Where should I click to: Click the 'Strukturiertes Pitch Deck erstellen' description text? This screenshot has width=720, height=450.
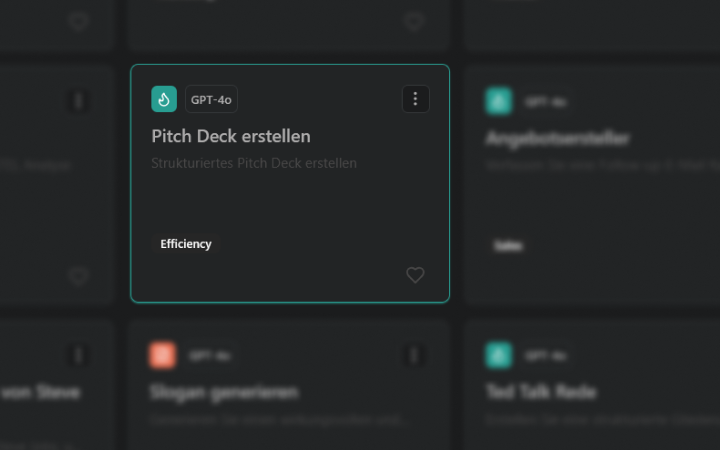point(254,163)
